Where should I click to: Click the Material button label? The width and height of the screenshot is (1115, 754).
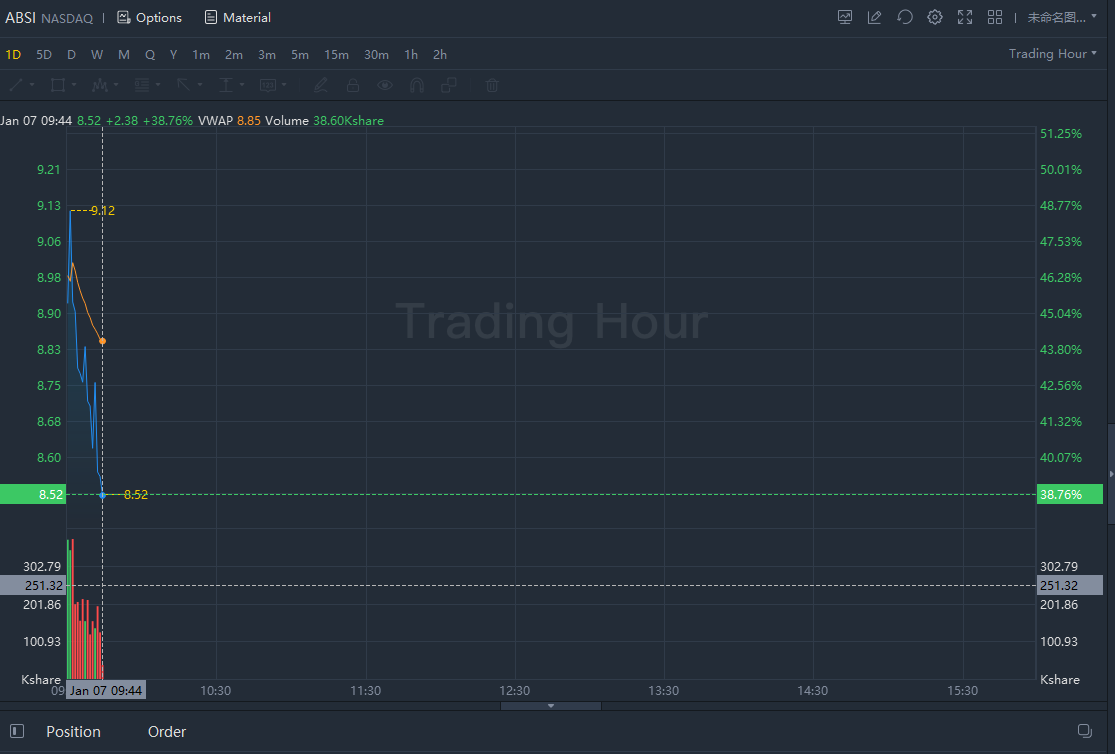point(247,18)
